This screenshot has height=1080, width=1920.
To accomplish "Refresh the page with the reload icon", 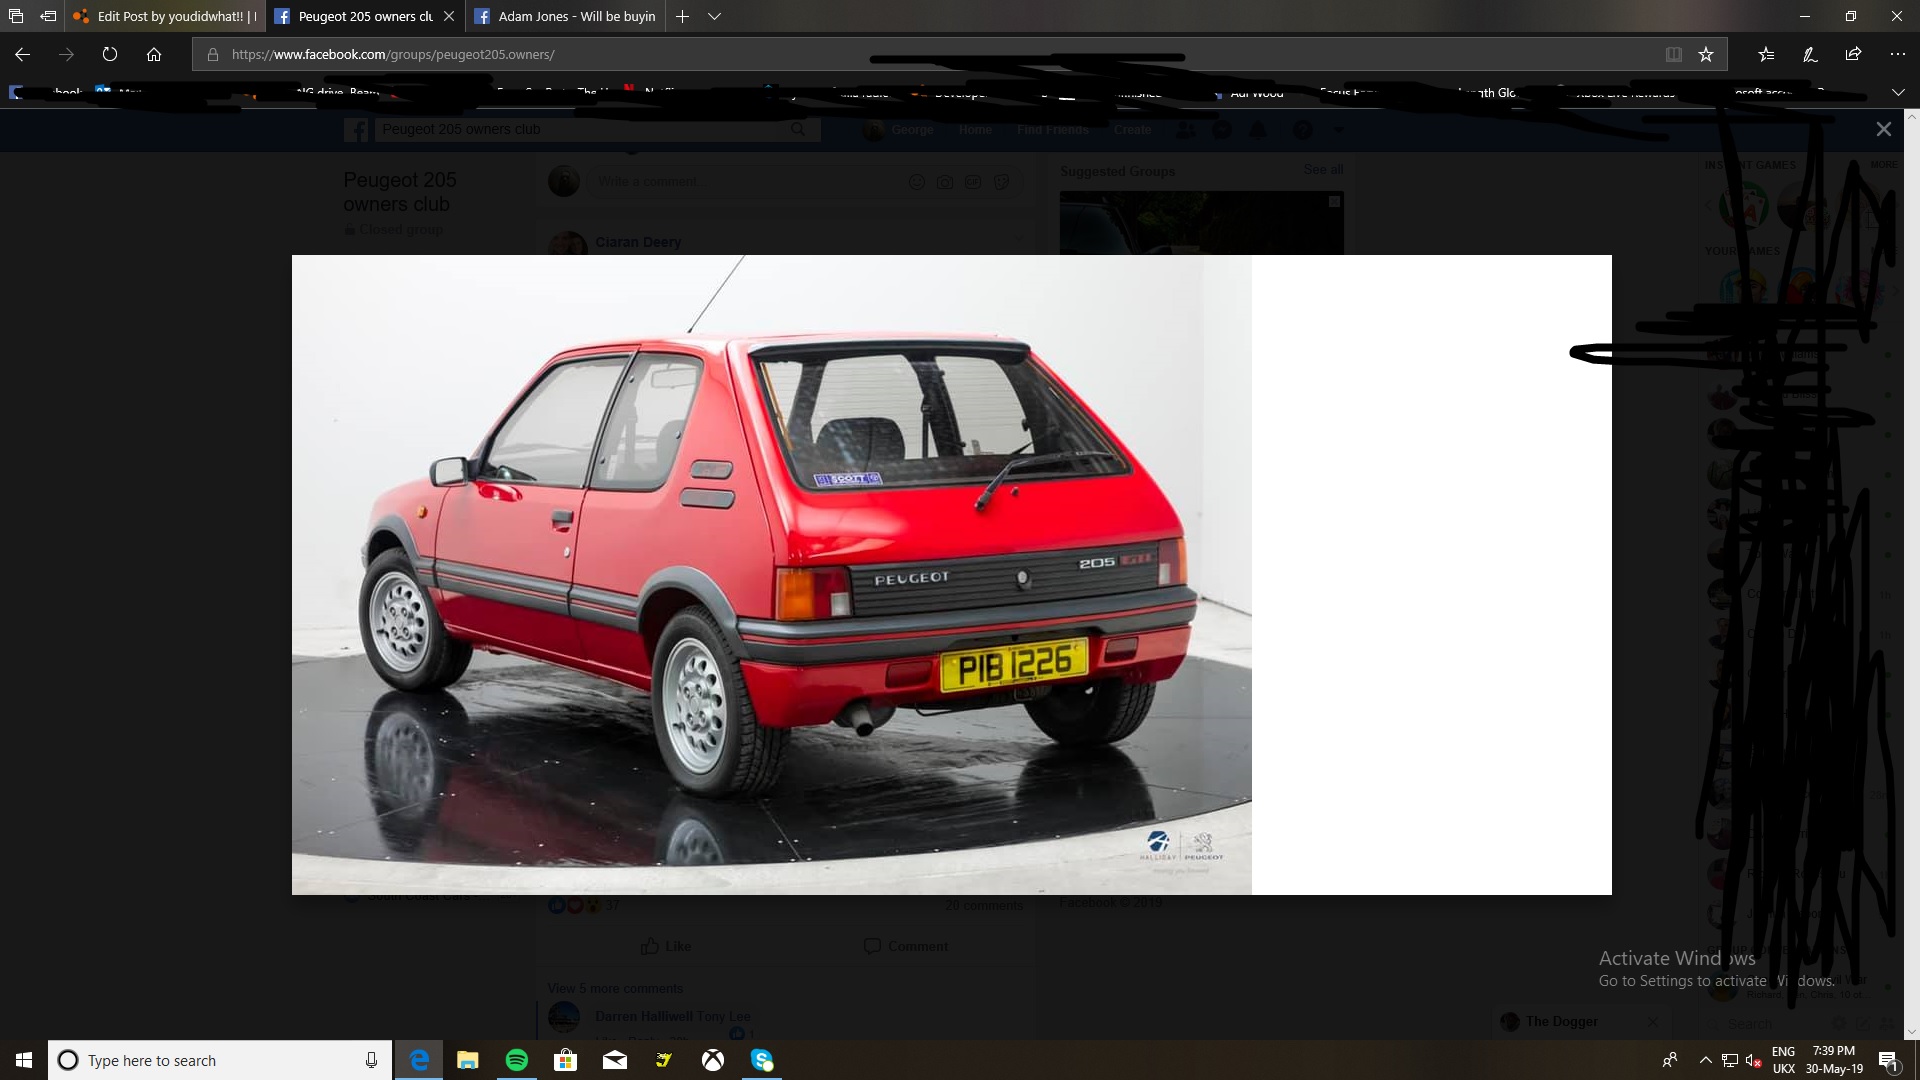I will click(110, 55).
